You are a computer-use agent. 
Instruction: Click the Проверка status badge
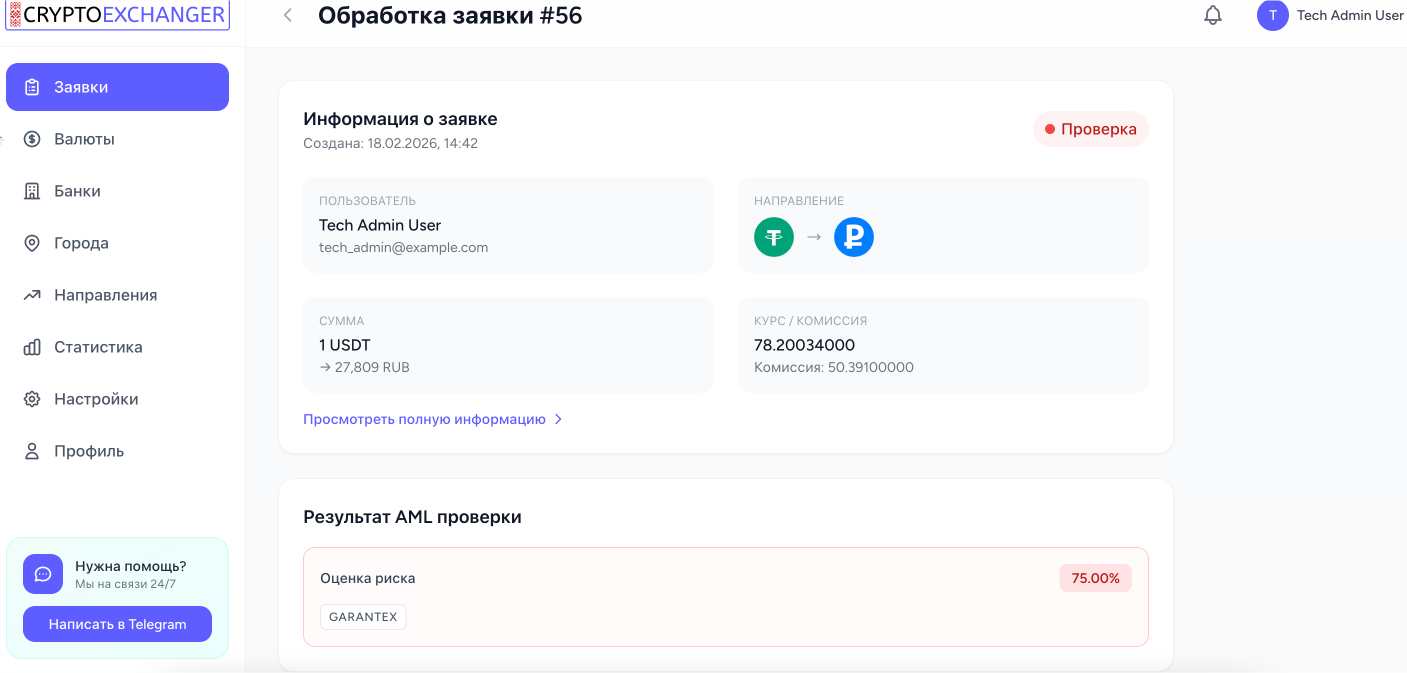tap(1090, 129)
